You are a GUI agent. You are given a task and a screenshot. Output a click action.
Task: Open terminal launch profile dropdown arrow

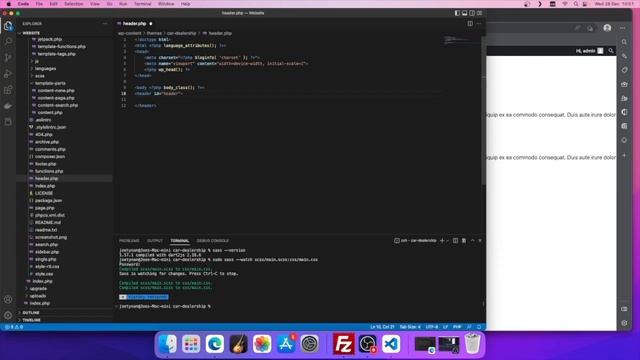coord(448,240)
